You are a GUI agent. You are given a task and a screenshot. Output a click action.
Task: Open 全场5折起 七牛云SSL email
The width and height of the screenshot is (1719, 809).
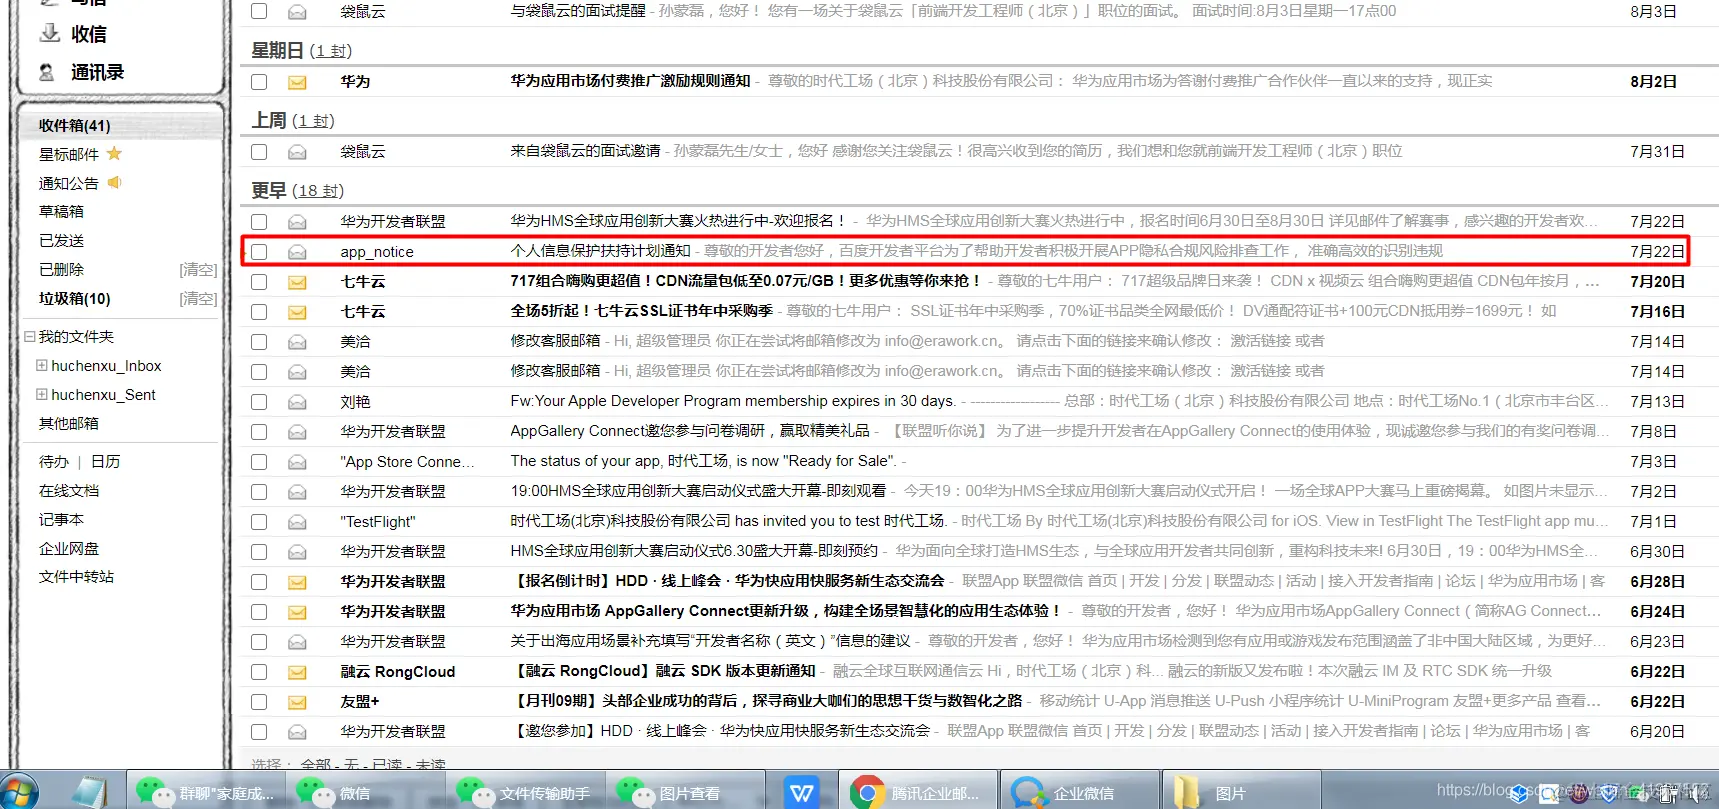641,311
